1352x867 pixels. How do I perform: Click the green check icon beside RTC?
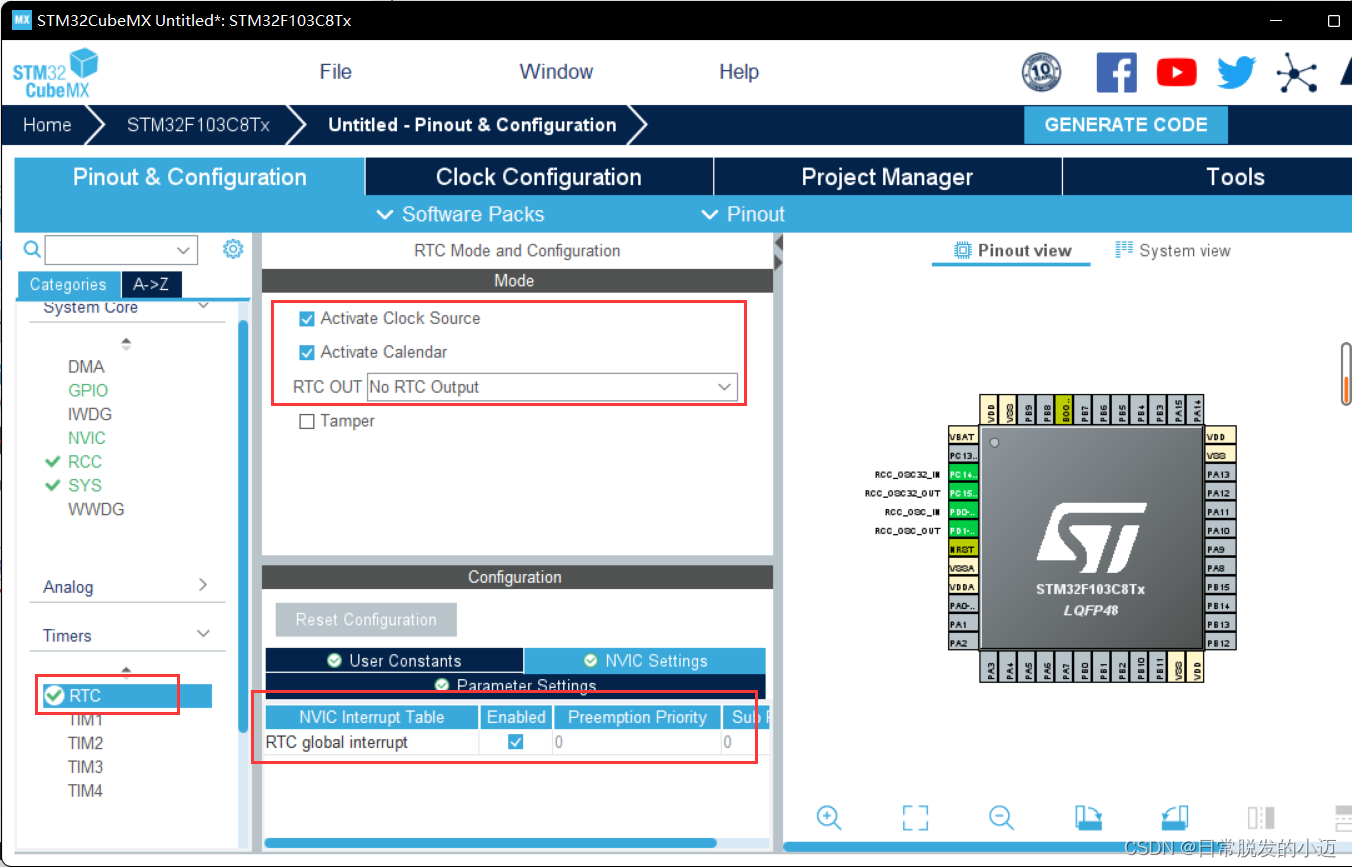[x=54, y=695]
